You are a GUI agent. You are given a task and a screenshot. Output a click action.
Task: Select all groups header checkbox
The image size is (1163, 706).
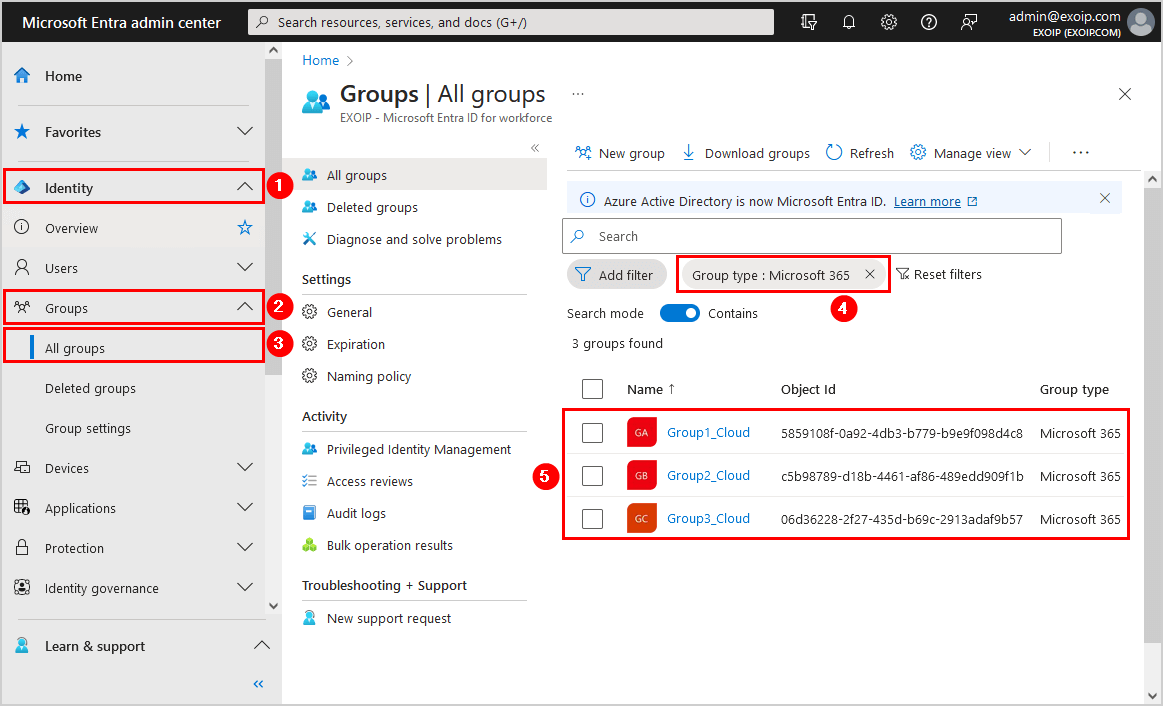coord(593,389)
